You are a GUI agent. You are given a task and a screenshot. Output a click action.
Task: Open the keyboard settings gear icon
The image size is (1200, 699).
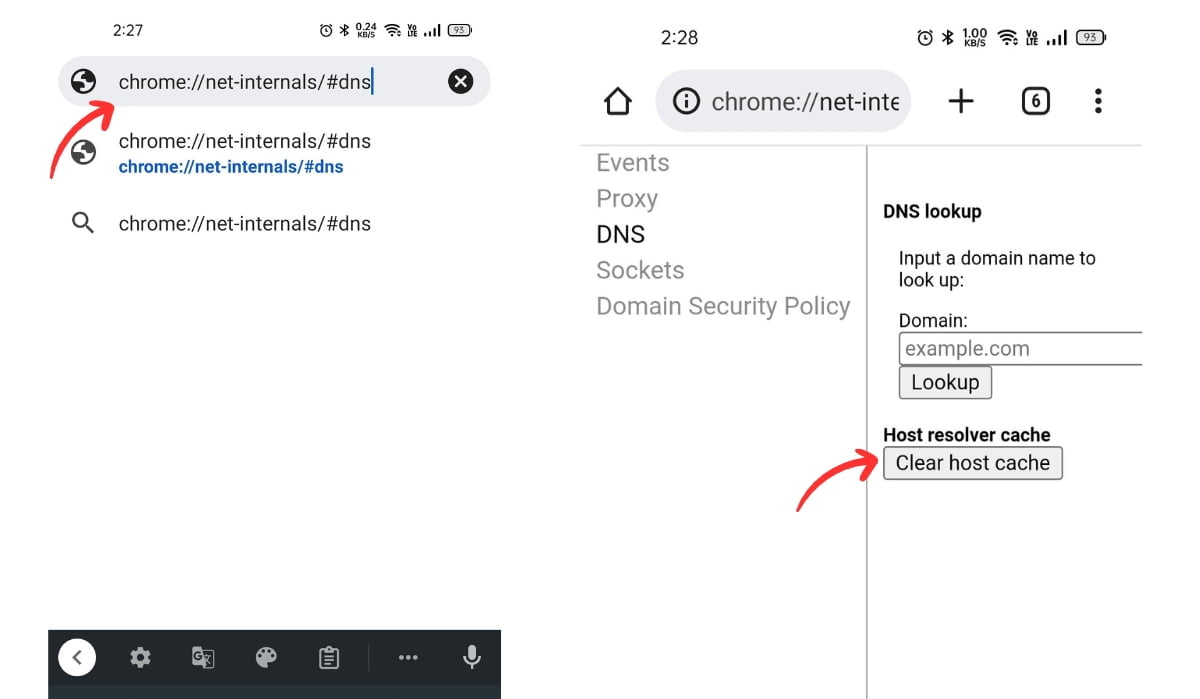140,657
